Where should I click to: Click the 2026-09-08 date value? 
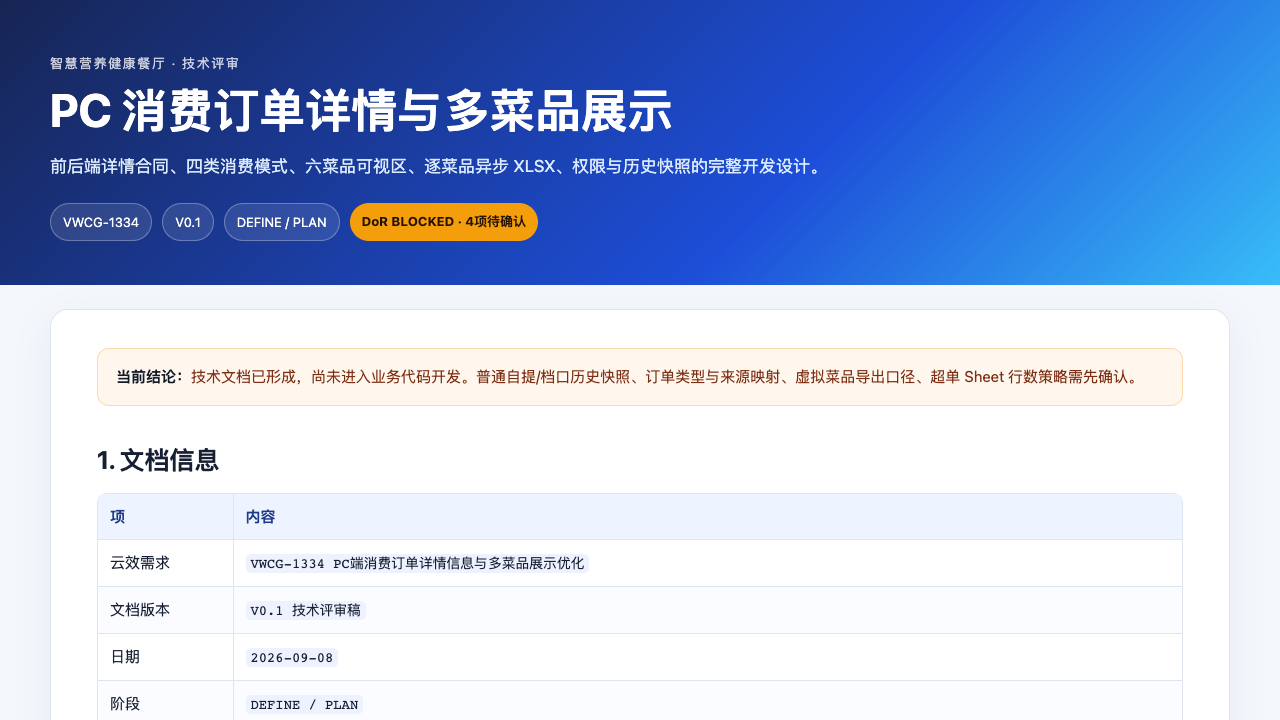(292, 657)
